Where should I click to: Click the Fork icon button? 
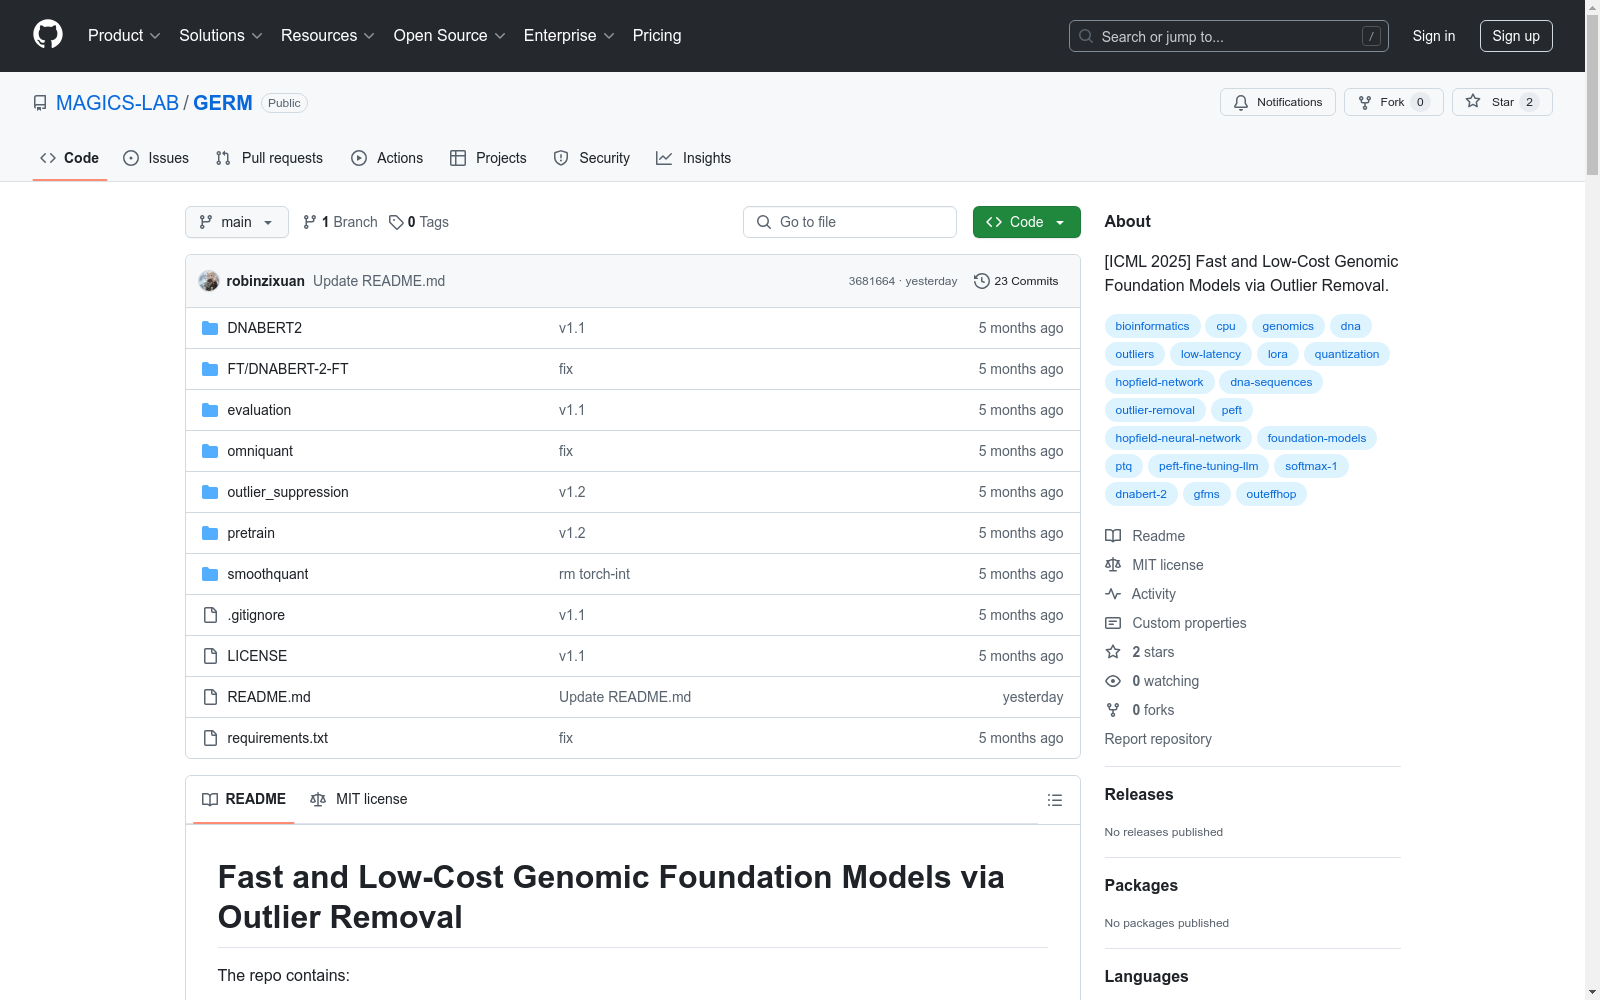(x=1365, y=102)
